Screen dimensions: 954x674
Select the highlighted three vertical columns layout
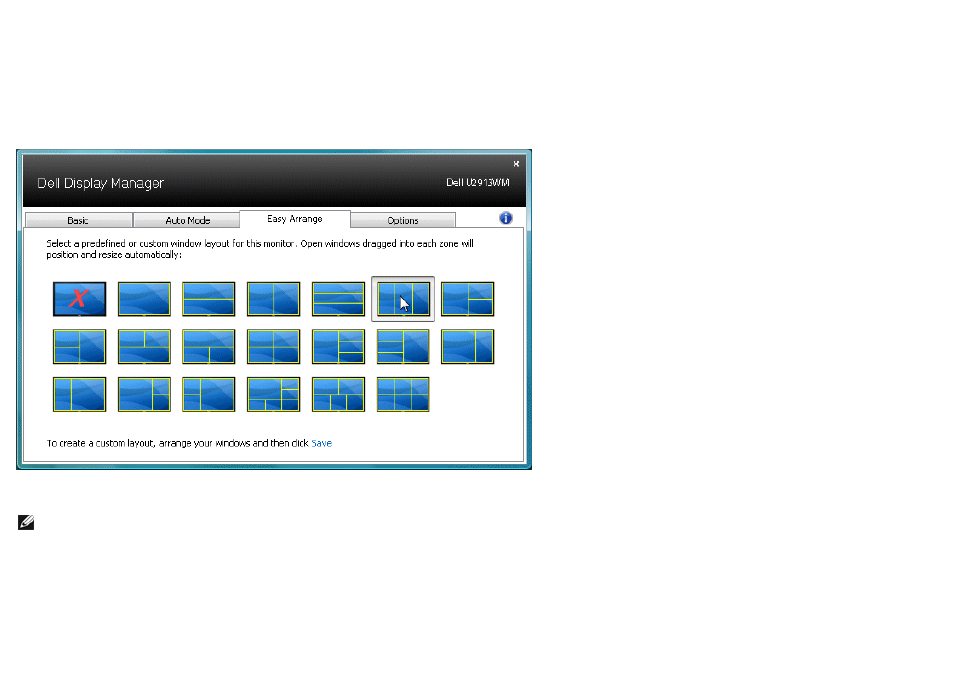click(x=403, y=299)
